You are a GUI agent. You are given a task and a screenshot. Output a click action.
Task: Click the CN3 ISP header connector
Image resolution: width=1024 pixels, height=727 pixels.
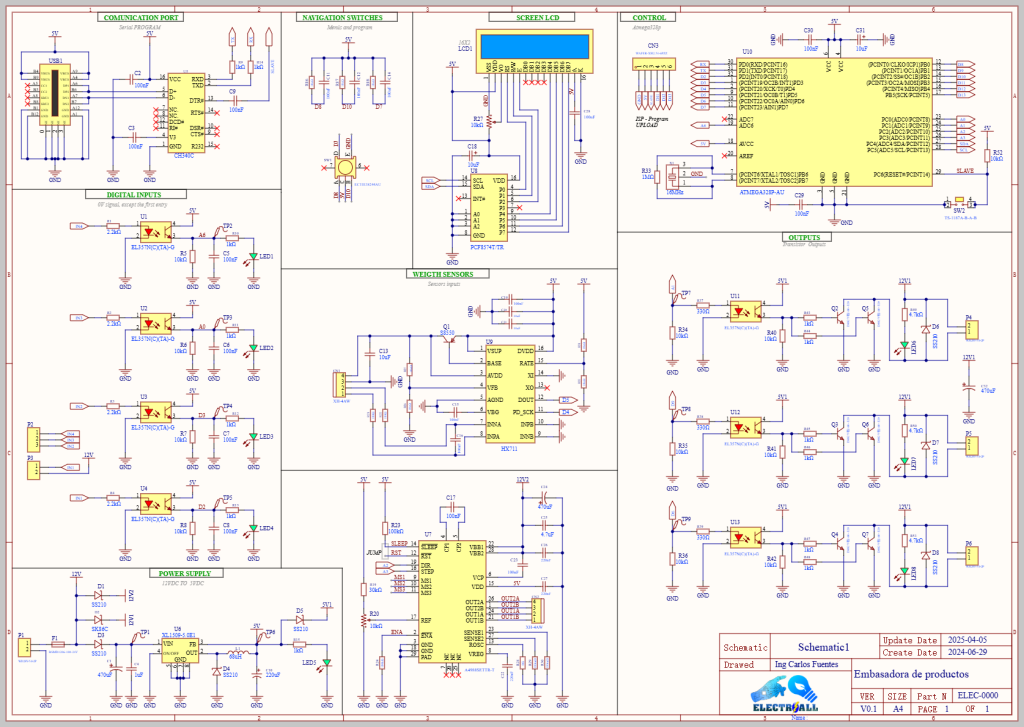[654, 65]
